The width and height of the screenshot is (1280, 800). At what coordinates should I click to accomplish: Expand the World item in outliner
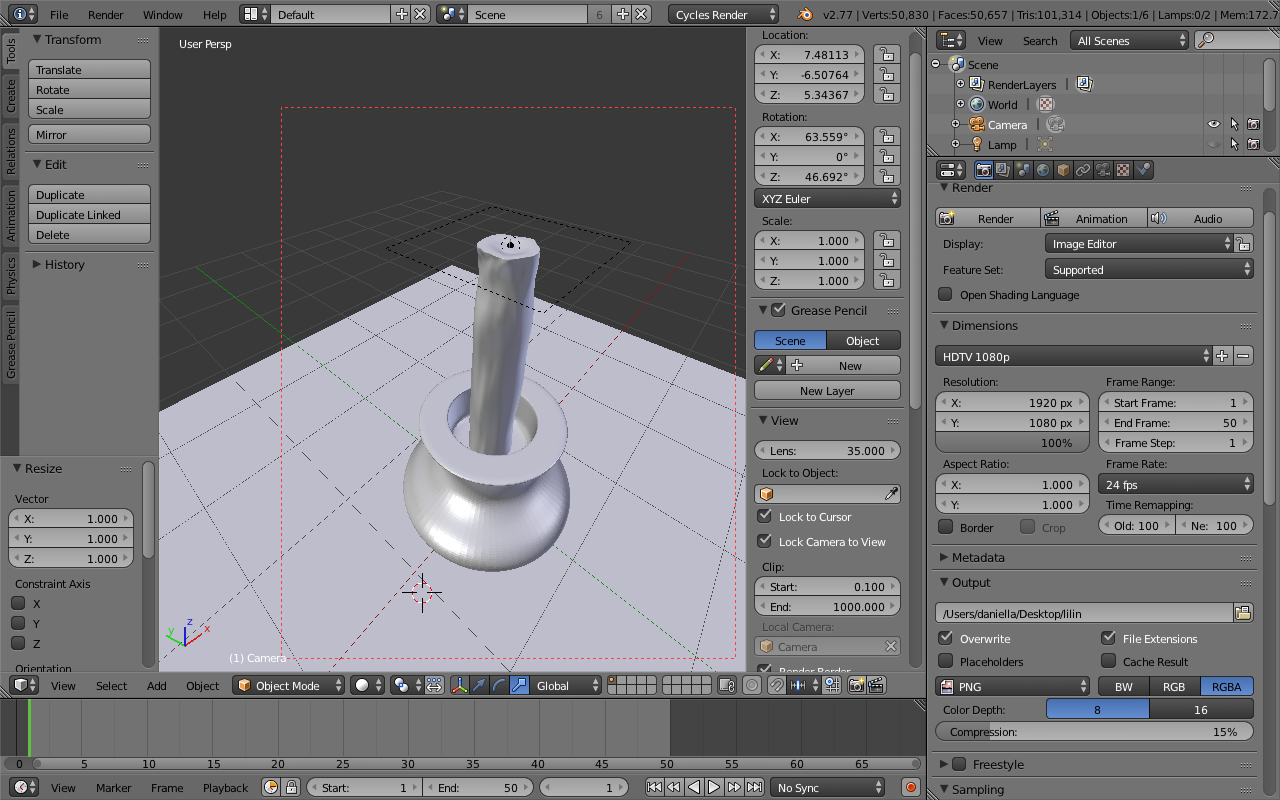coord(960,104)
